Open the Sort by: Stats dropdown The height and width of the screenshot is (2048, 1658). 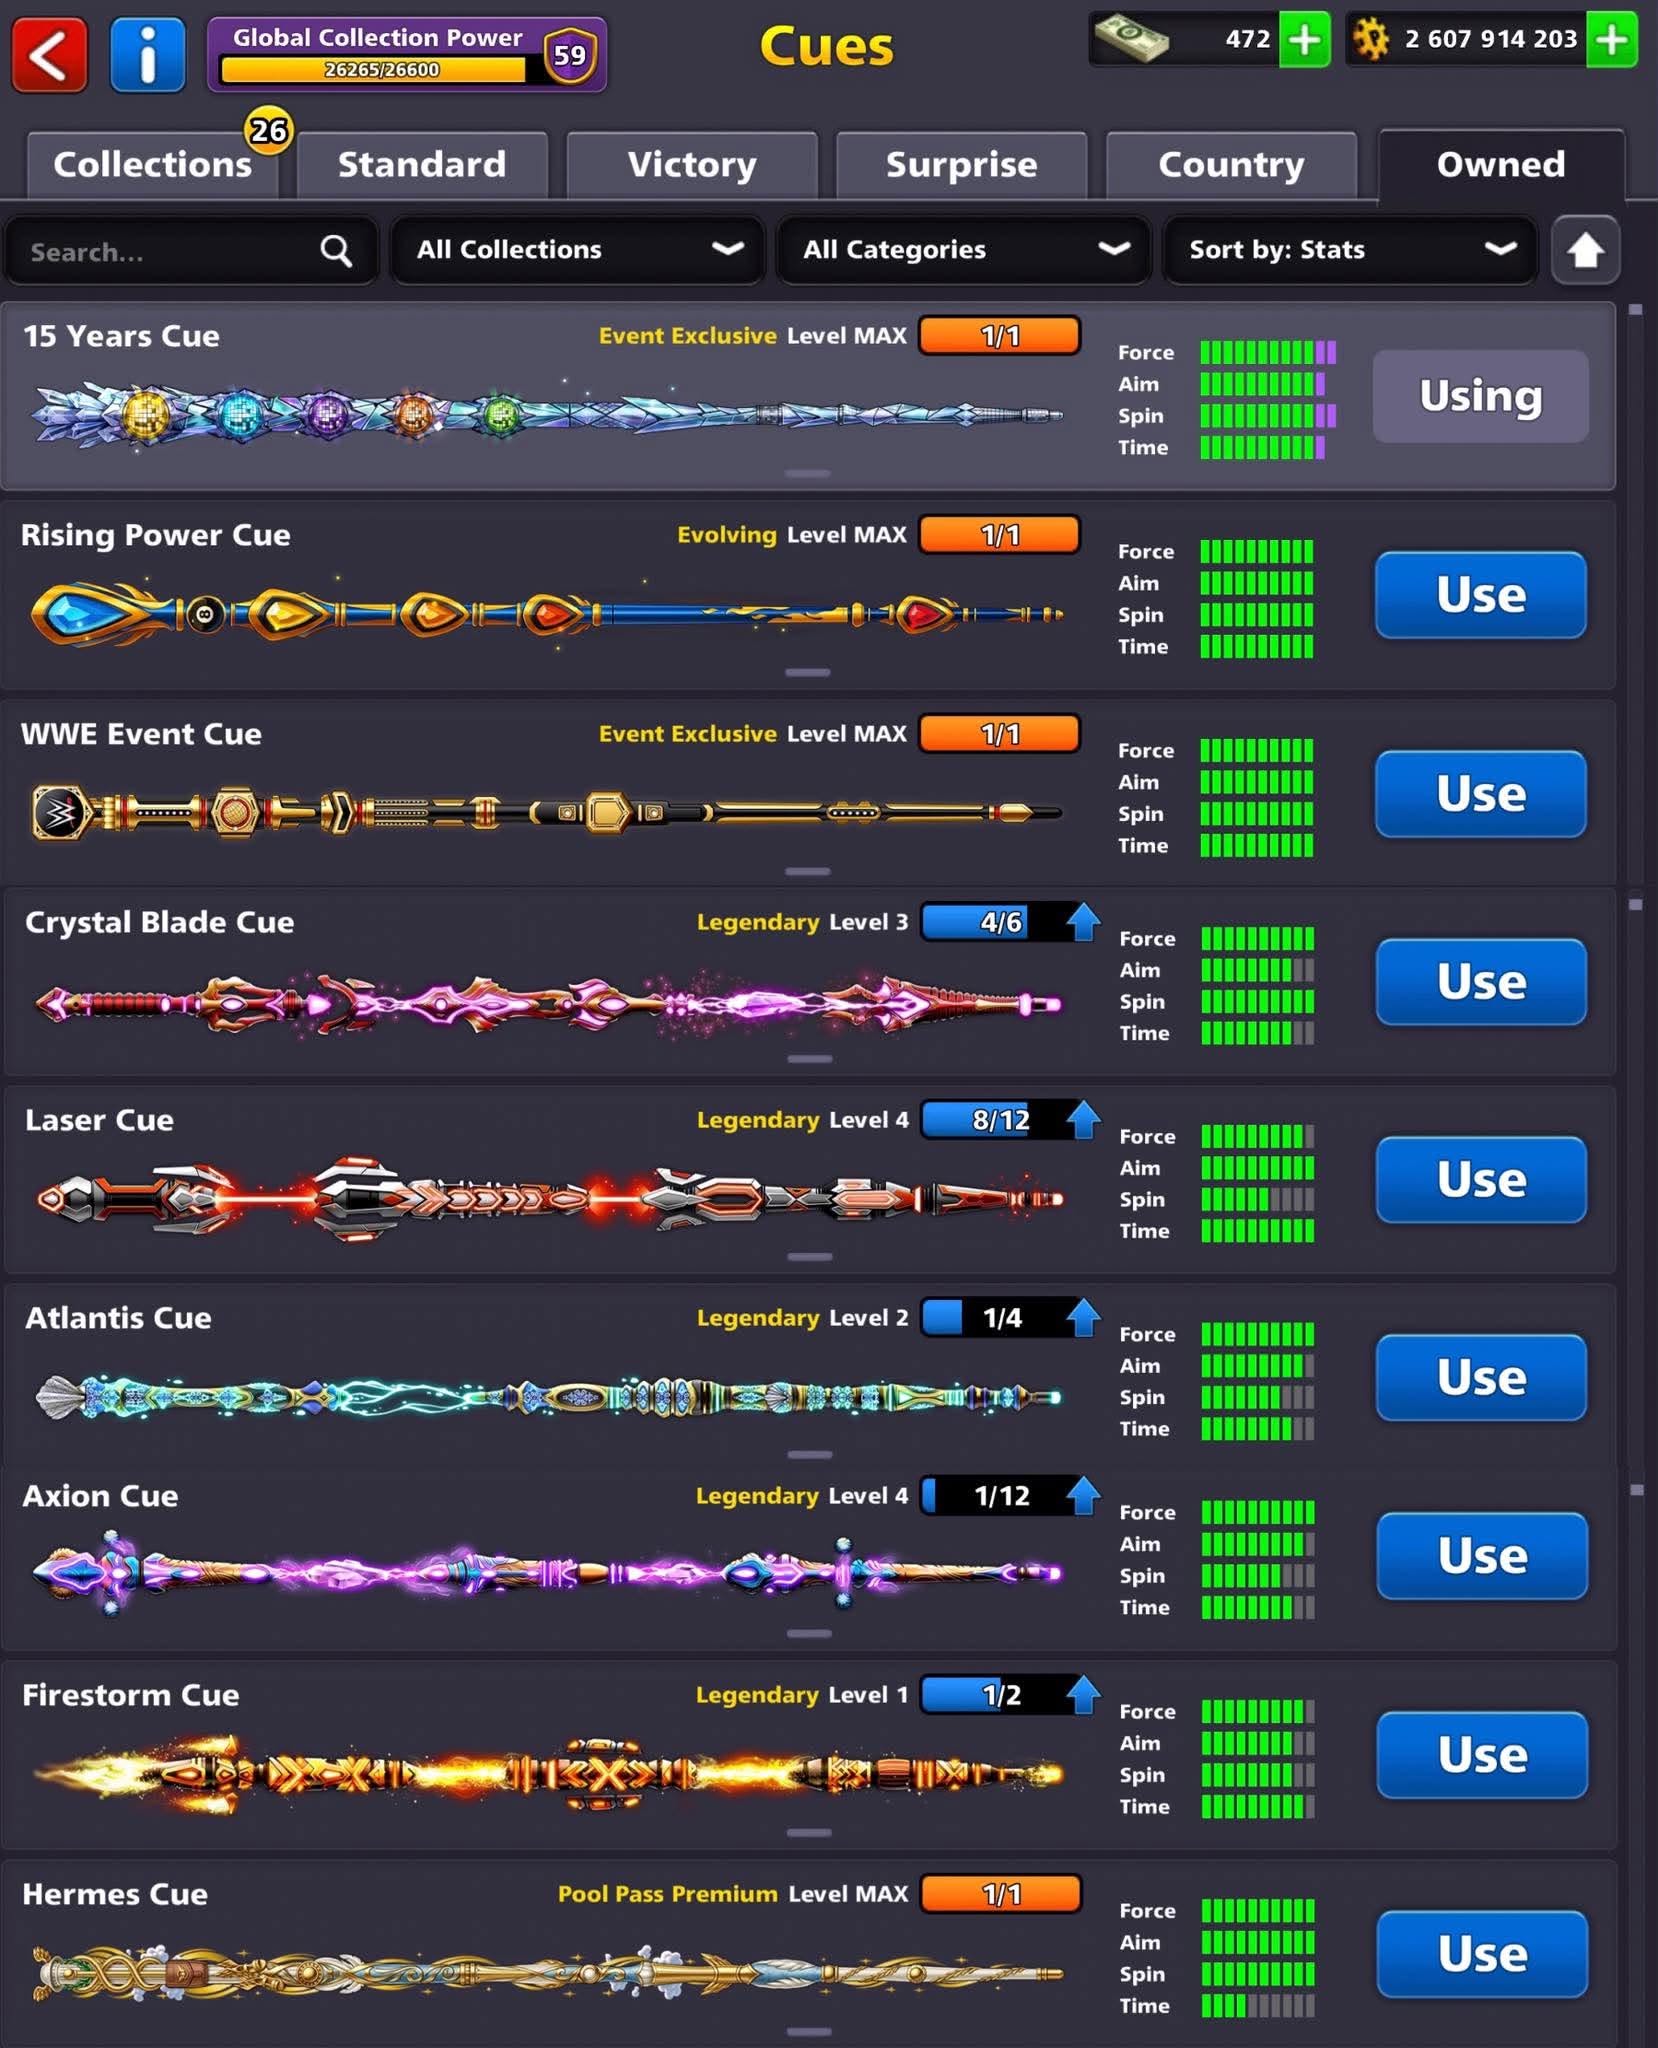(x=1350, y=250)
